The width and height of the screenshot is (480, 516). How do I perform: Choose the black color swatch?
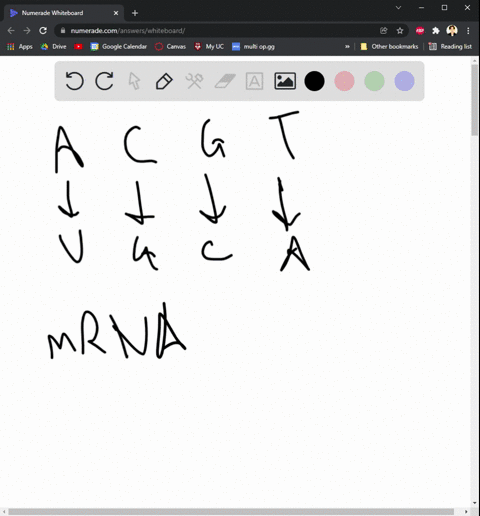pyautogui.click(x=314, y=81)
